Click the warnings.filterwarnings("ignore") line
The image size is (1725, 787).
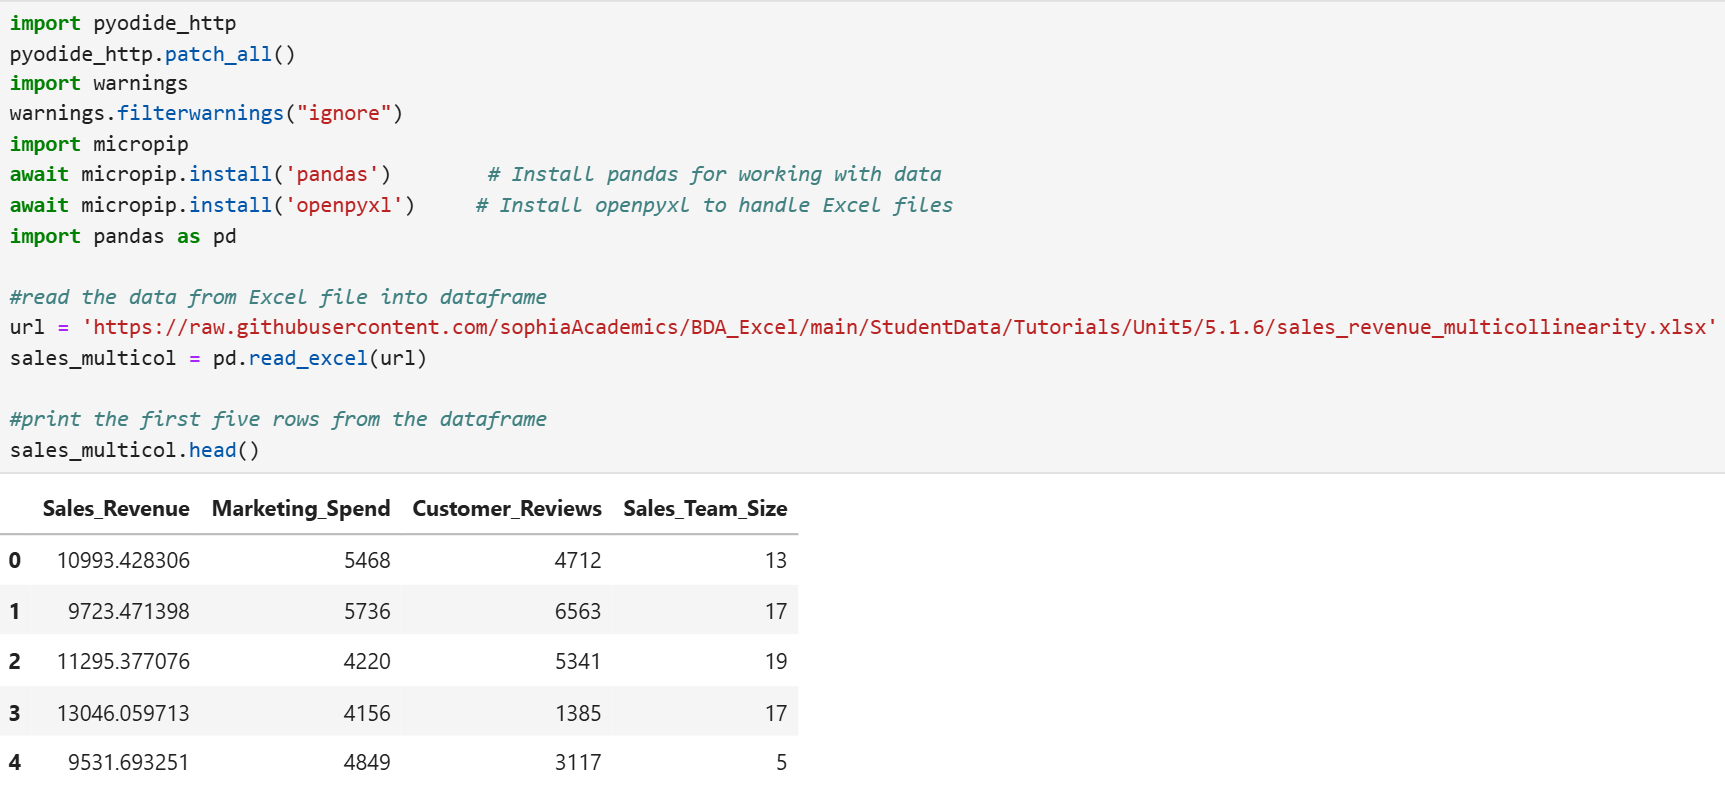coord(206,114)
